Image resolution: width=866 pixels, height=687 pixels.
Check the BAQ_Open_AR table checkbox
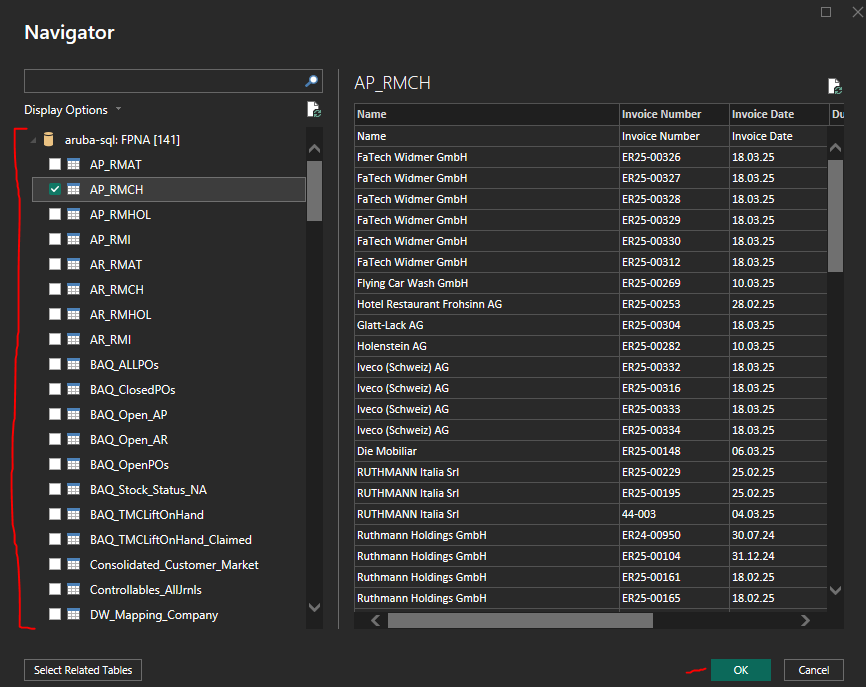(x=55, y=439)
